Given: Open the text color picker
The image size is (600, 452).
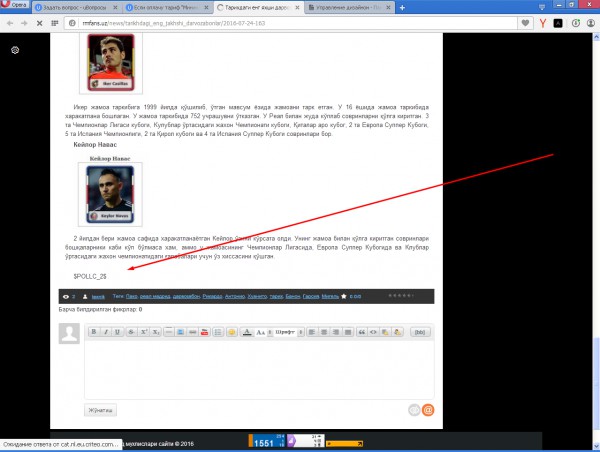Looking at the screenshot, I should pyautogui.click(x=247, y=332).
